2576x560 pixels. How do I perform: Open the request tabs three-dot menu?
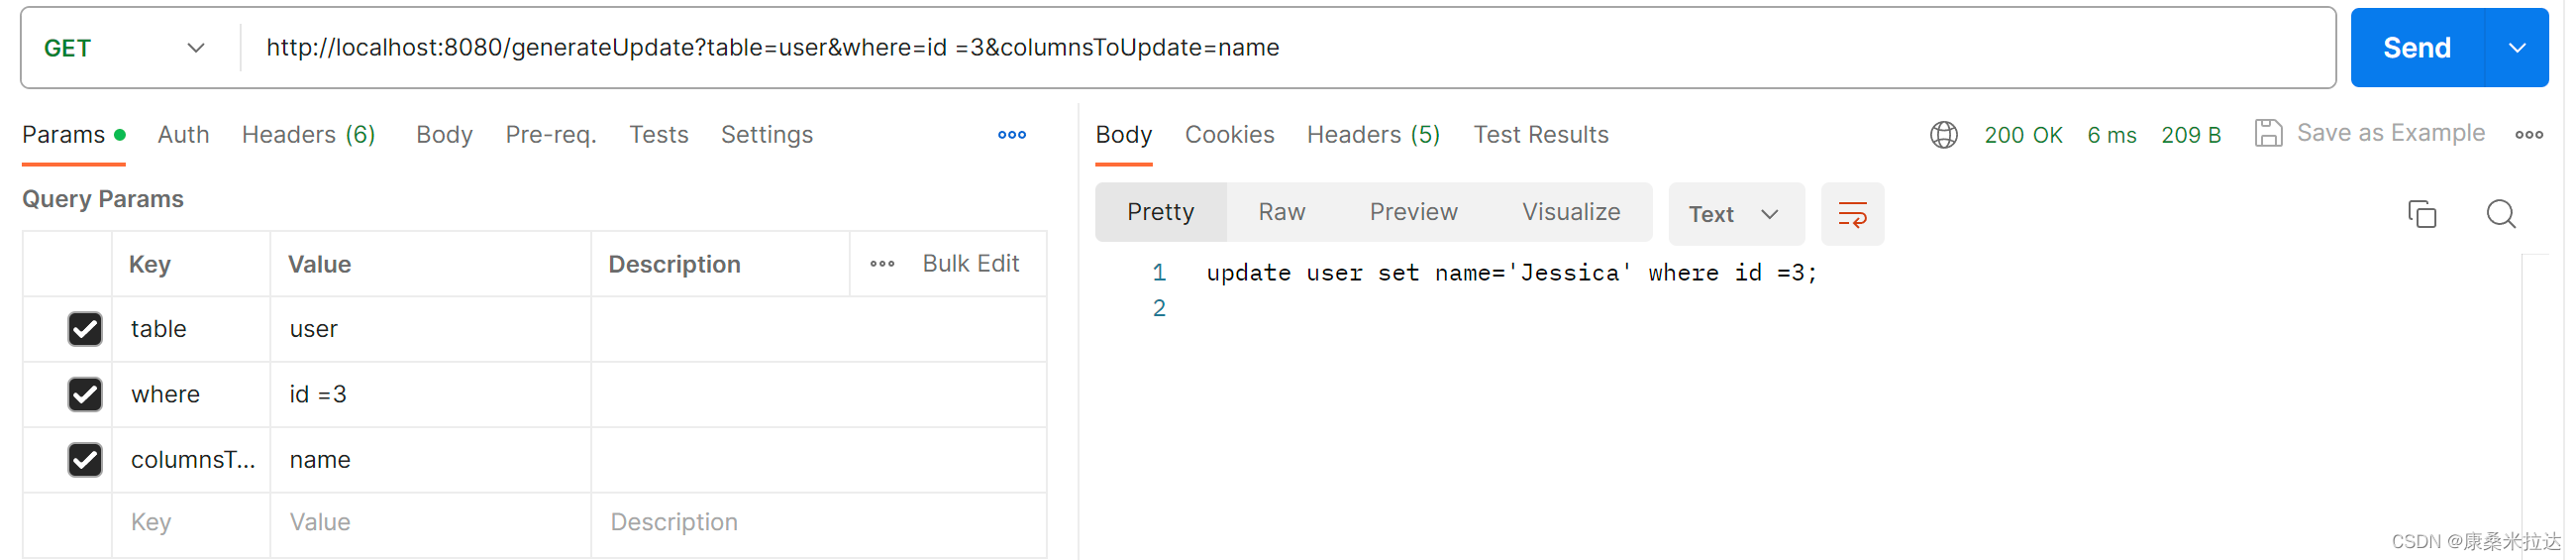click(1011, 135)
